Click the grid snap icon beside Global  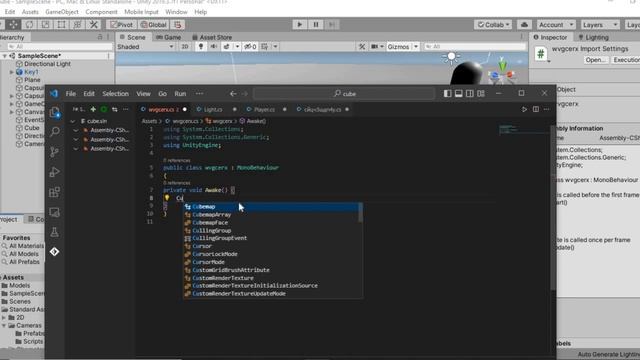(x=178, y=24)
